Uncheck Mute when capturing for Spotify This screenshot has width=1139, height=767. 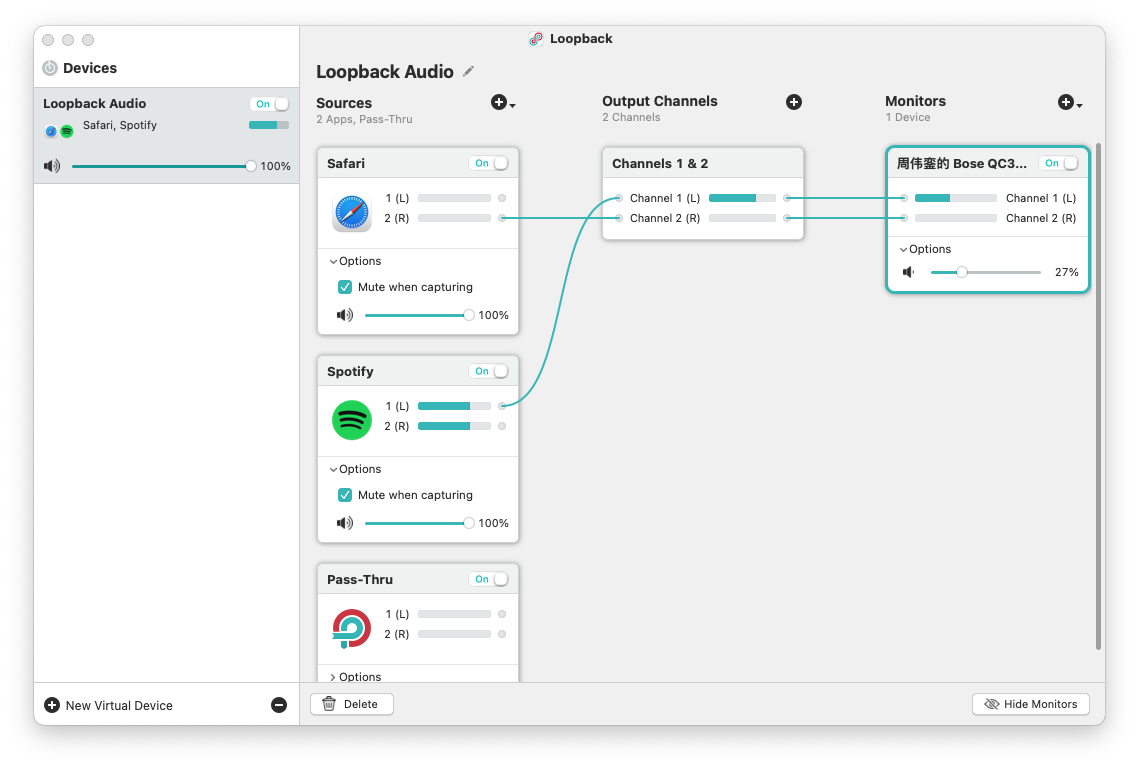[x=345, y=495]
